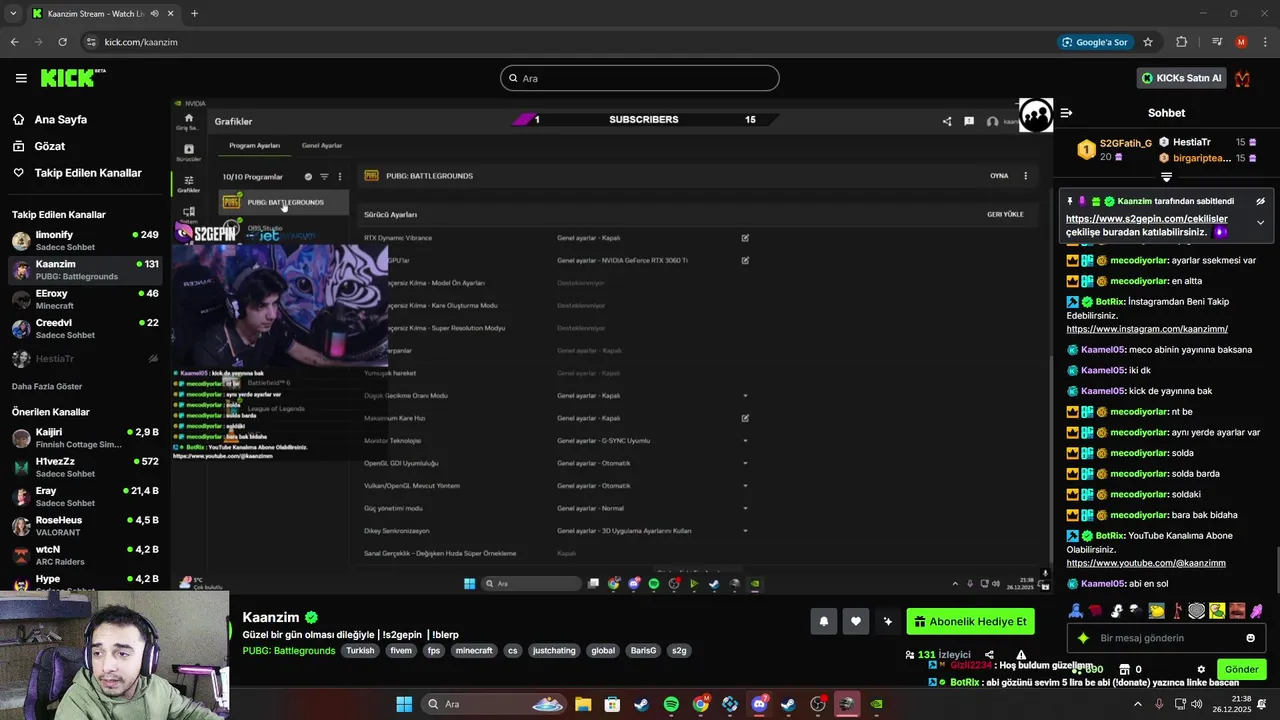This screenshot has width=1280, height=720.
Task: Collapse the Sohbet chat panel
Action: (1066, 113)
